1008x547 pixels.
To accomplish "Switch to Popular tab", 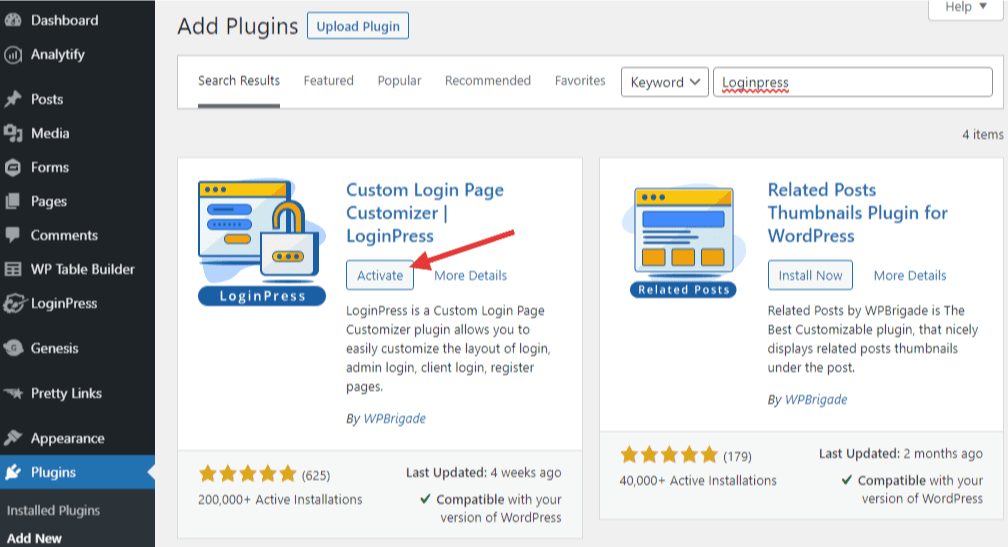I will pyautogui.click(x=399, y=80).
